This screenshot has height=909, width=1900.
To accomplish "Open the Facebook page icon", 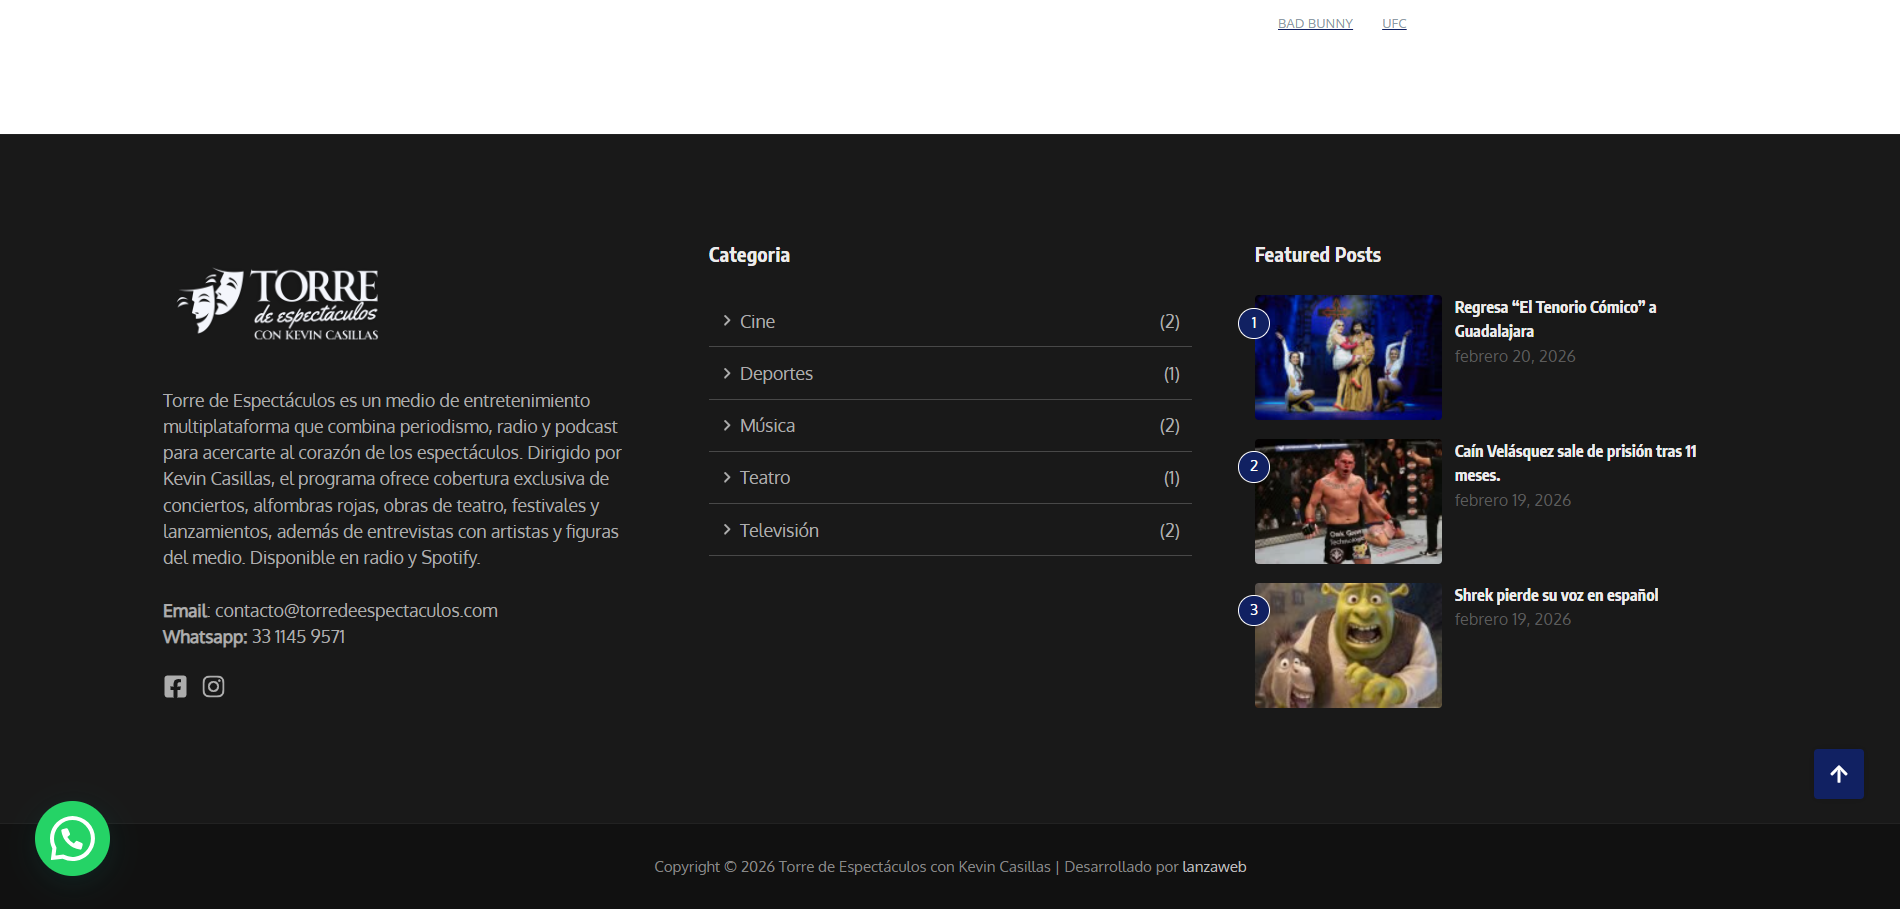I will [x=175, y=686].
